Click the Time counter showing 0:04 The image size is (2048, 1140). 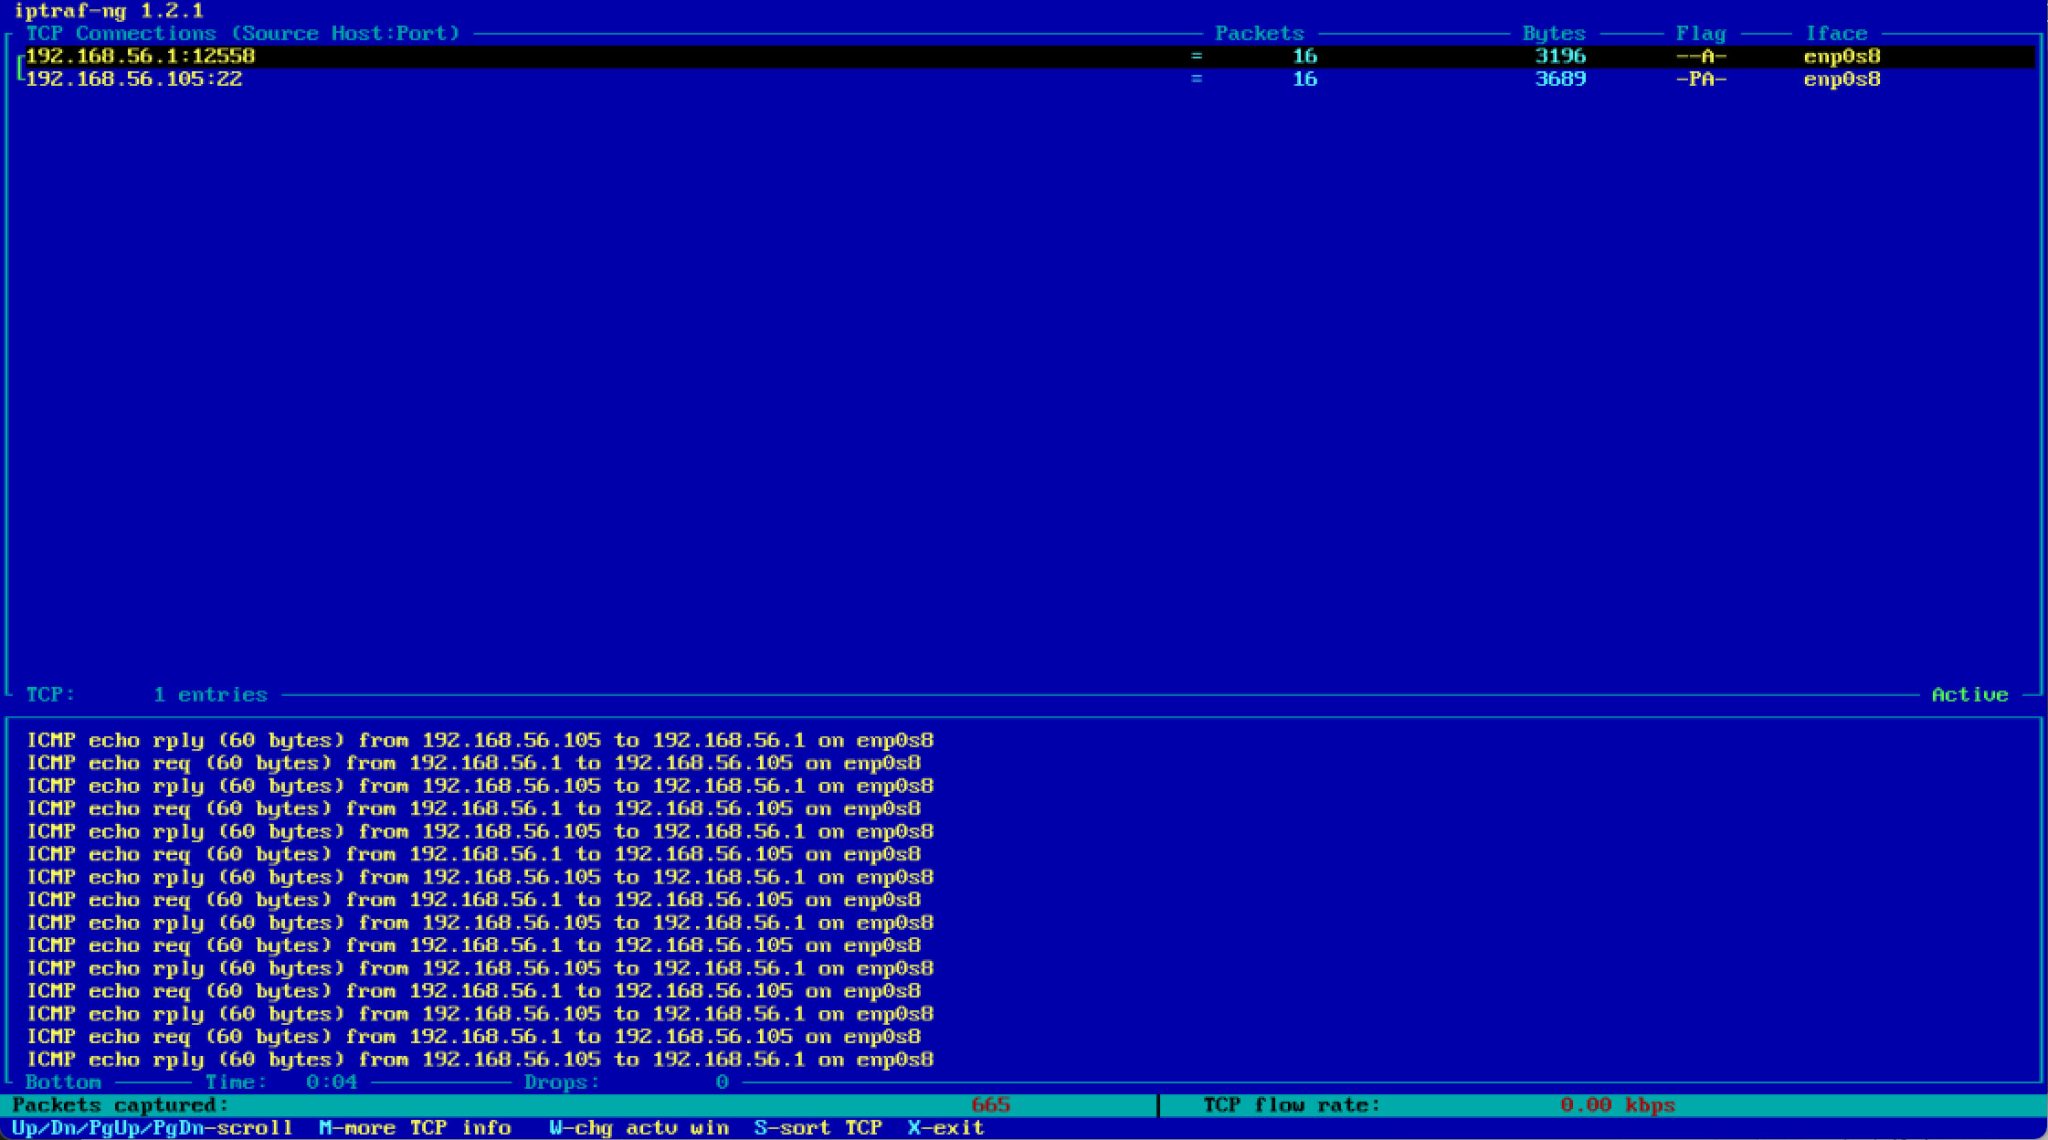pyautogui.click(x=283, y=1082)
